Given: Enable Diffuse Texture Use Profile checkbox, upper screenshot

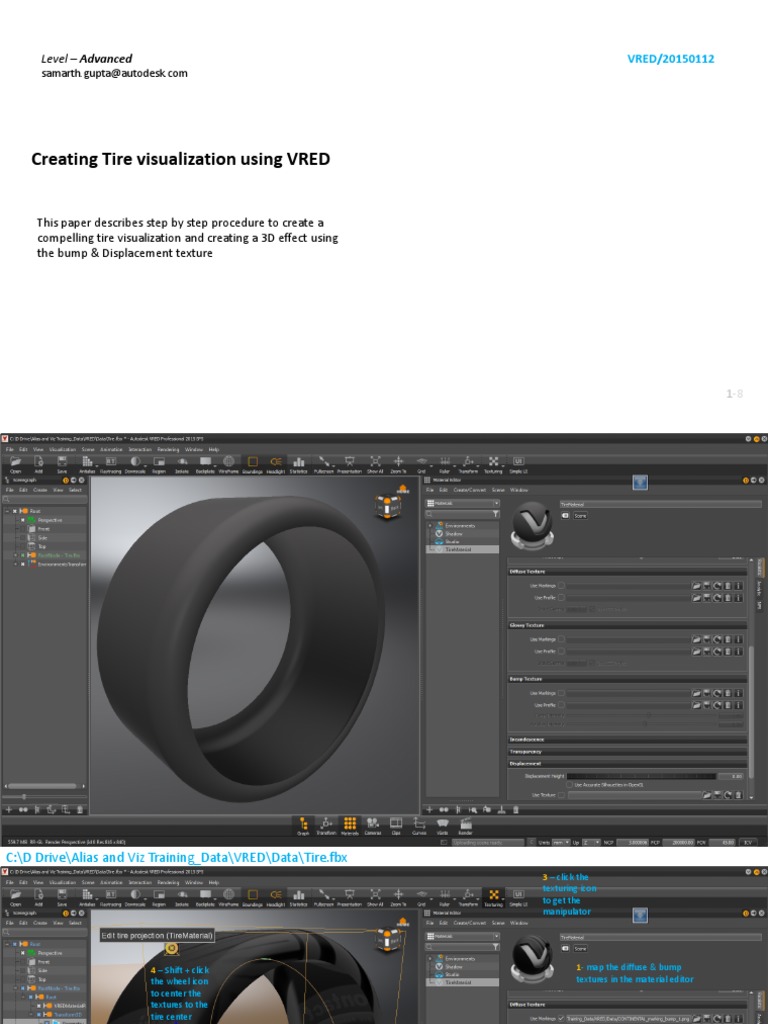Looking at the screenshot, I should pyautogui.click(x=561, y=598).
